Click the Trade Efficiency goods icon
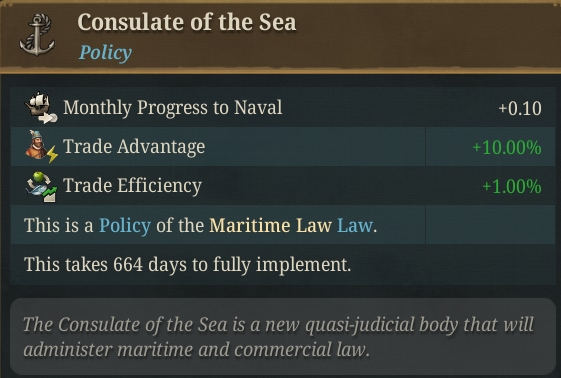This screenshot has width=561, height=378. point(41,186)
